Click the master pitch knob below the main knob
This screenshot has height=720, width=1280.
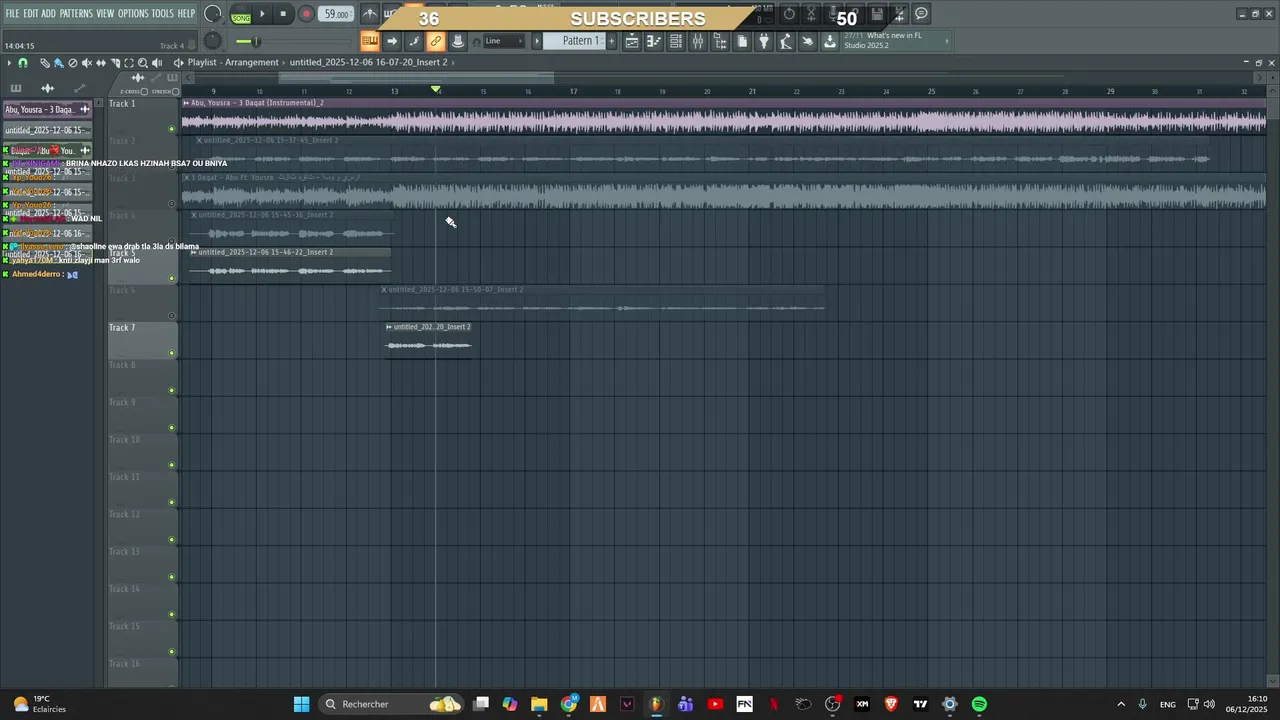tap(213, 40)
